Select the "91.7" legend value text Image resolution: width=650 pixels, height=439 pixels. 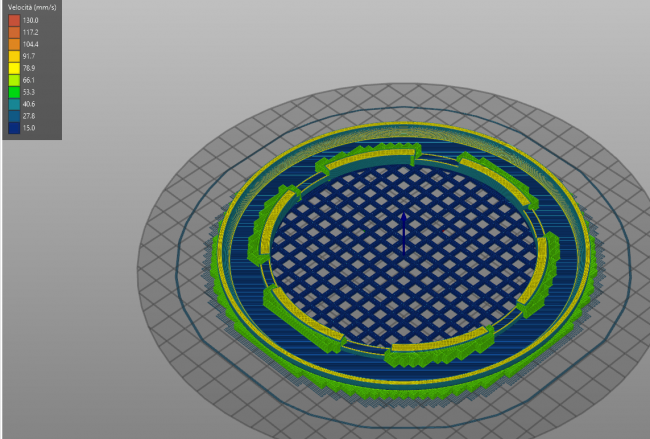point(29,56)
